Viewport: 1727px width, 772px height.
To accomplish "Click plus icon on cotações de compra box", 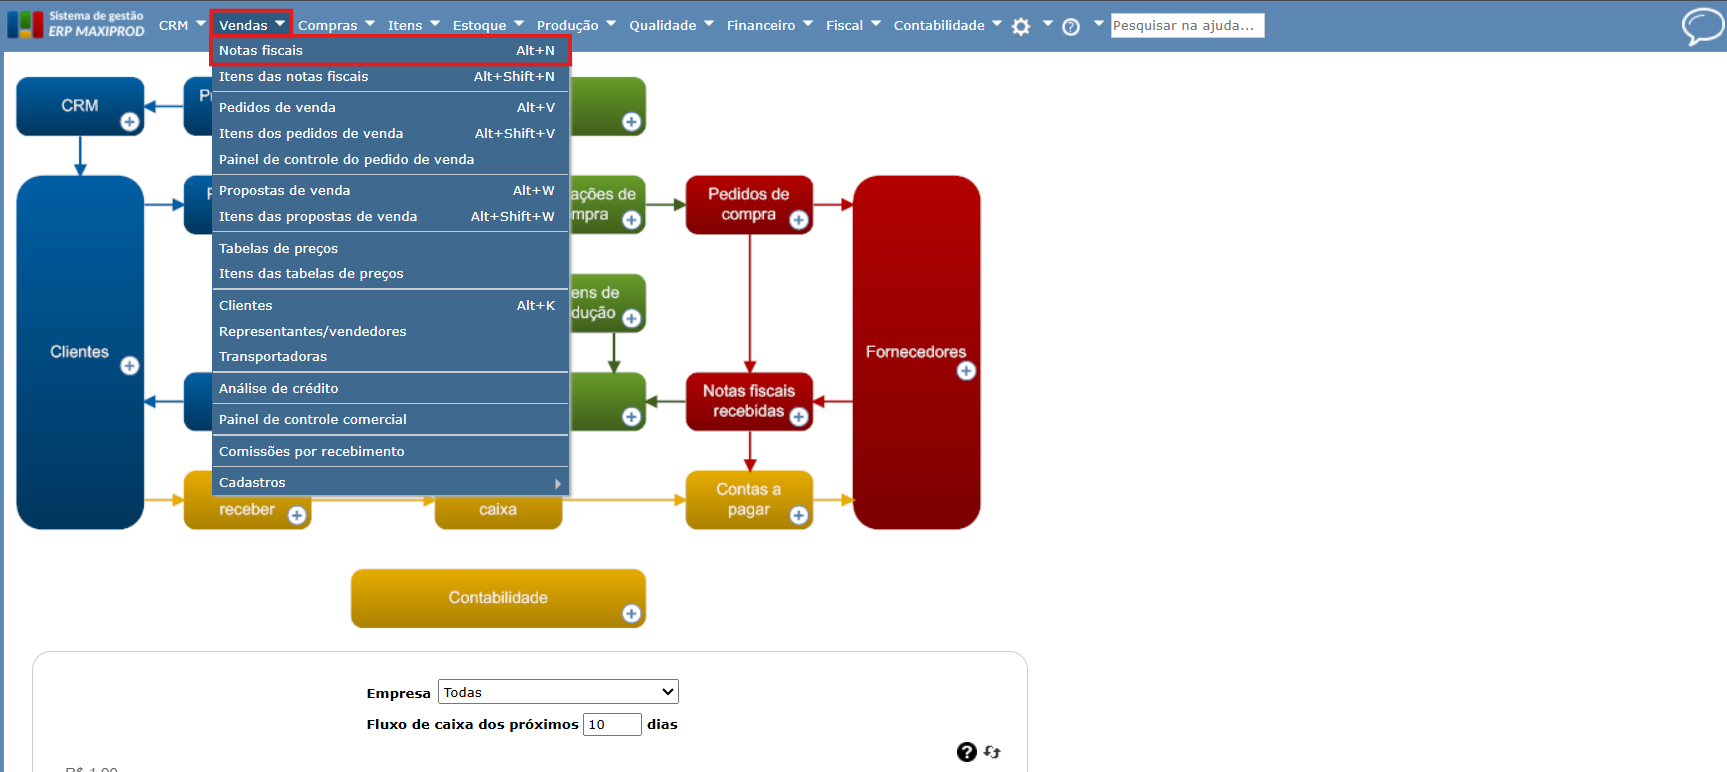I will coord(632,220).
